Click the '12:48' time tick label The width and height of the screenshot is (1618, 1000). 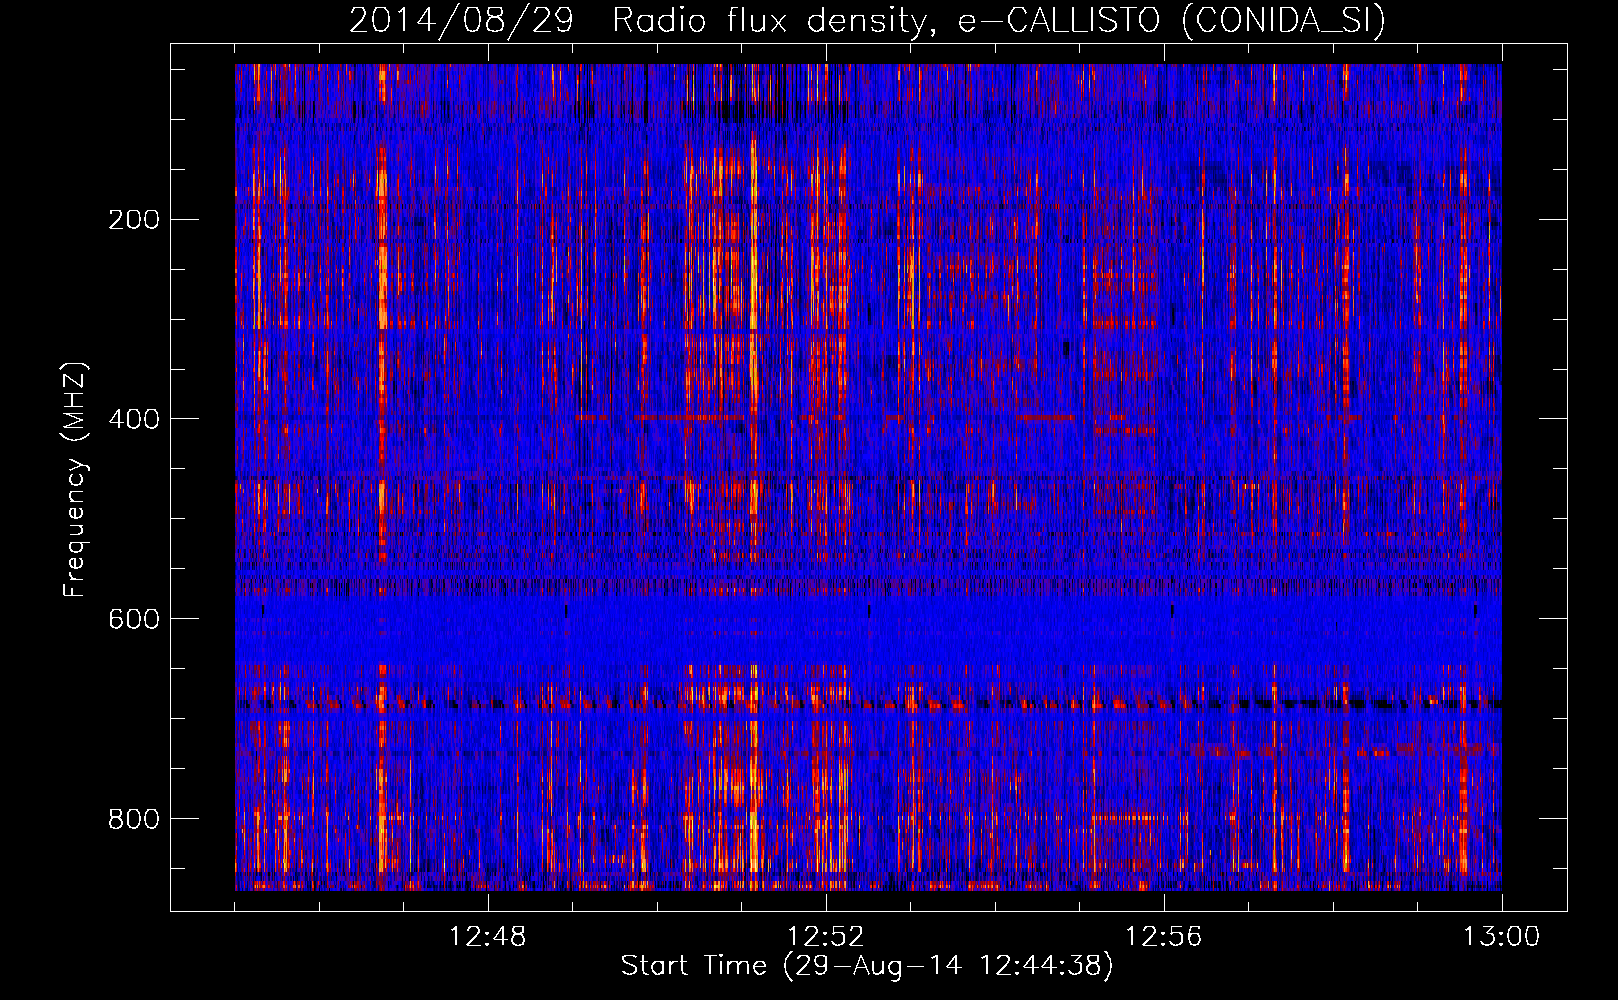[x=488, y=937]
